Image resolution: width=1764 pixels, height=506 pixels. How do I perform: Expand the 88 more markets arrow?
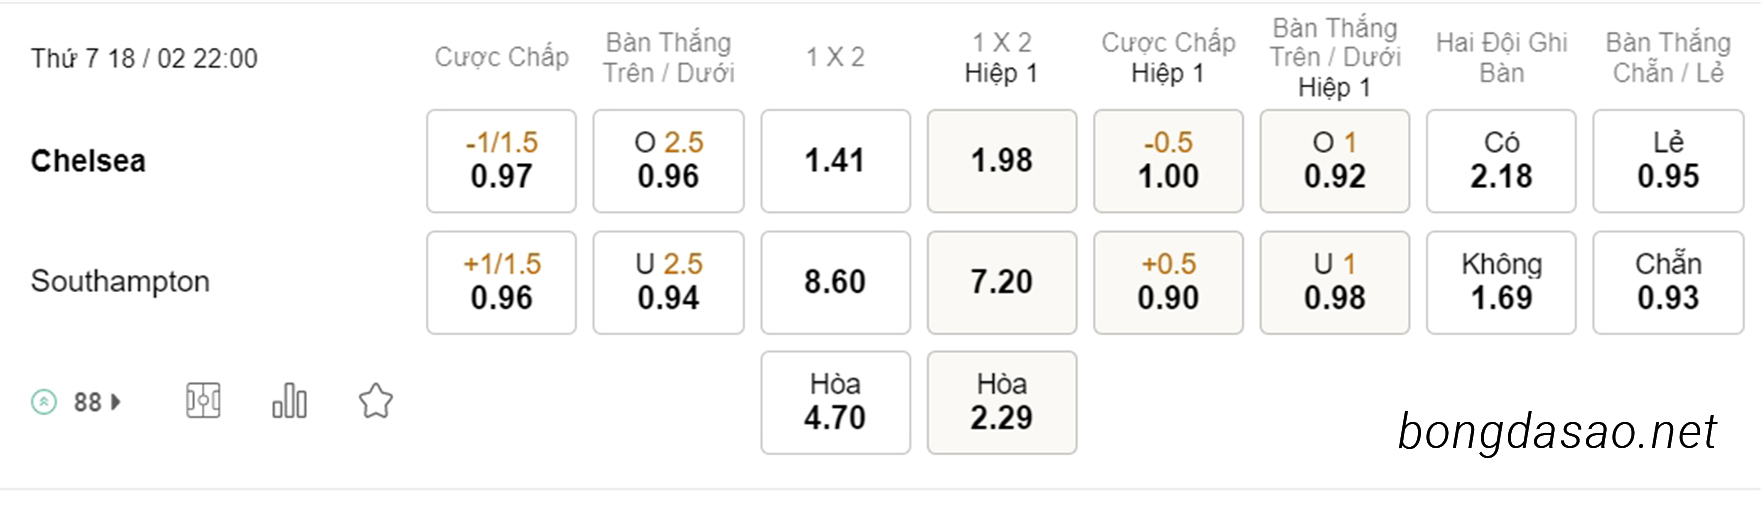click(x=116, y=402)
